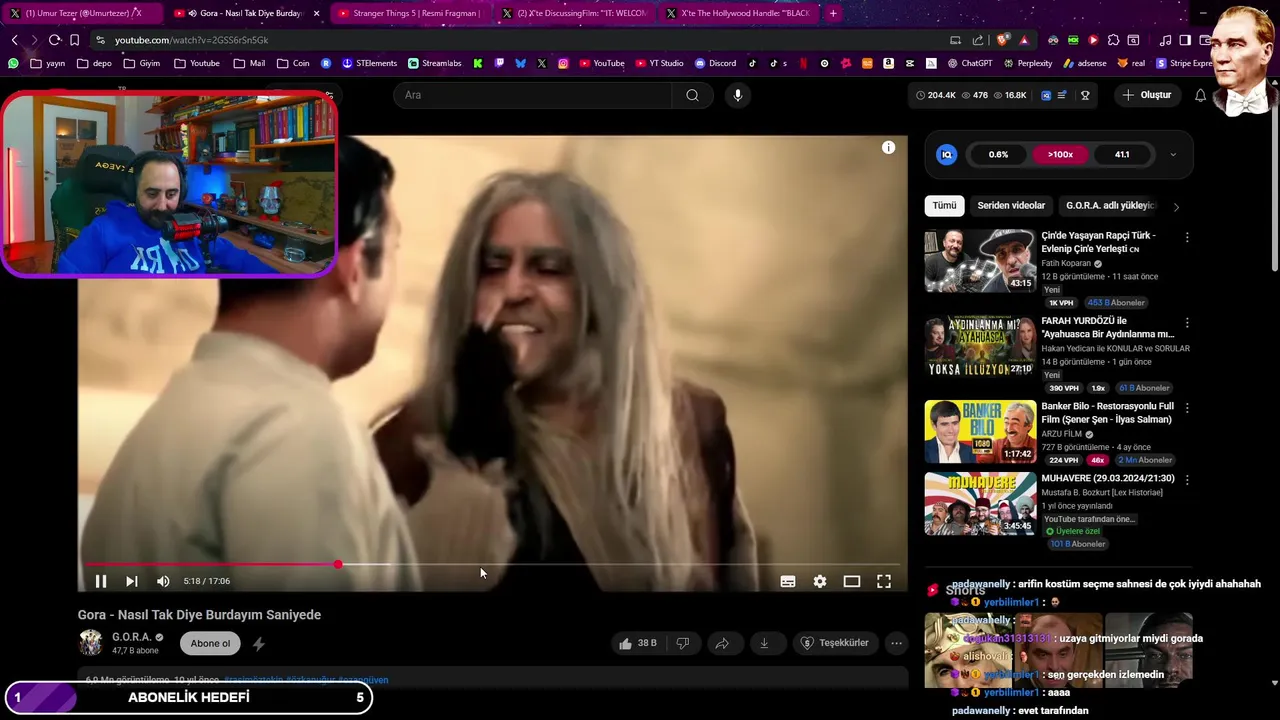Click the Teşekkürler button
Viewport: 1280px width, 720px height.
[x=835, y=643]
